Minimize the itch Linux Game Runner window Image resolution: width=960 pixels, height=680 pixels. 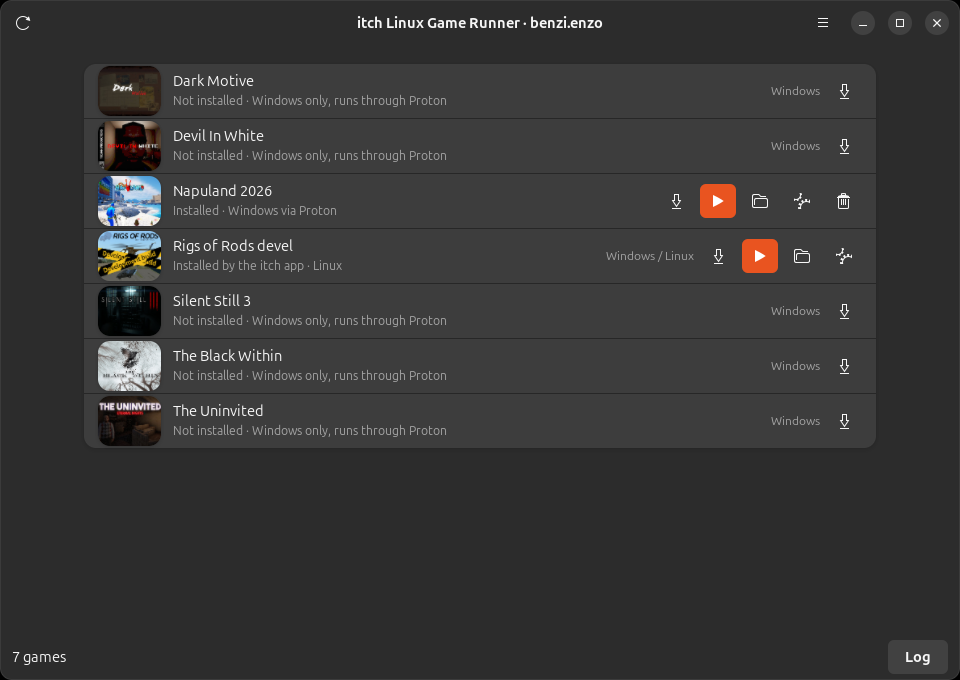point(863,23)
